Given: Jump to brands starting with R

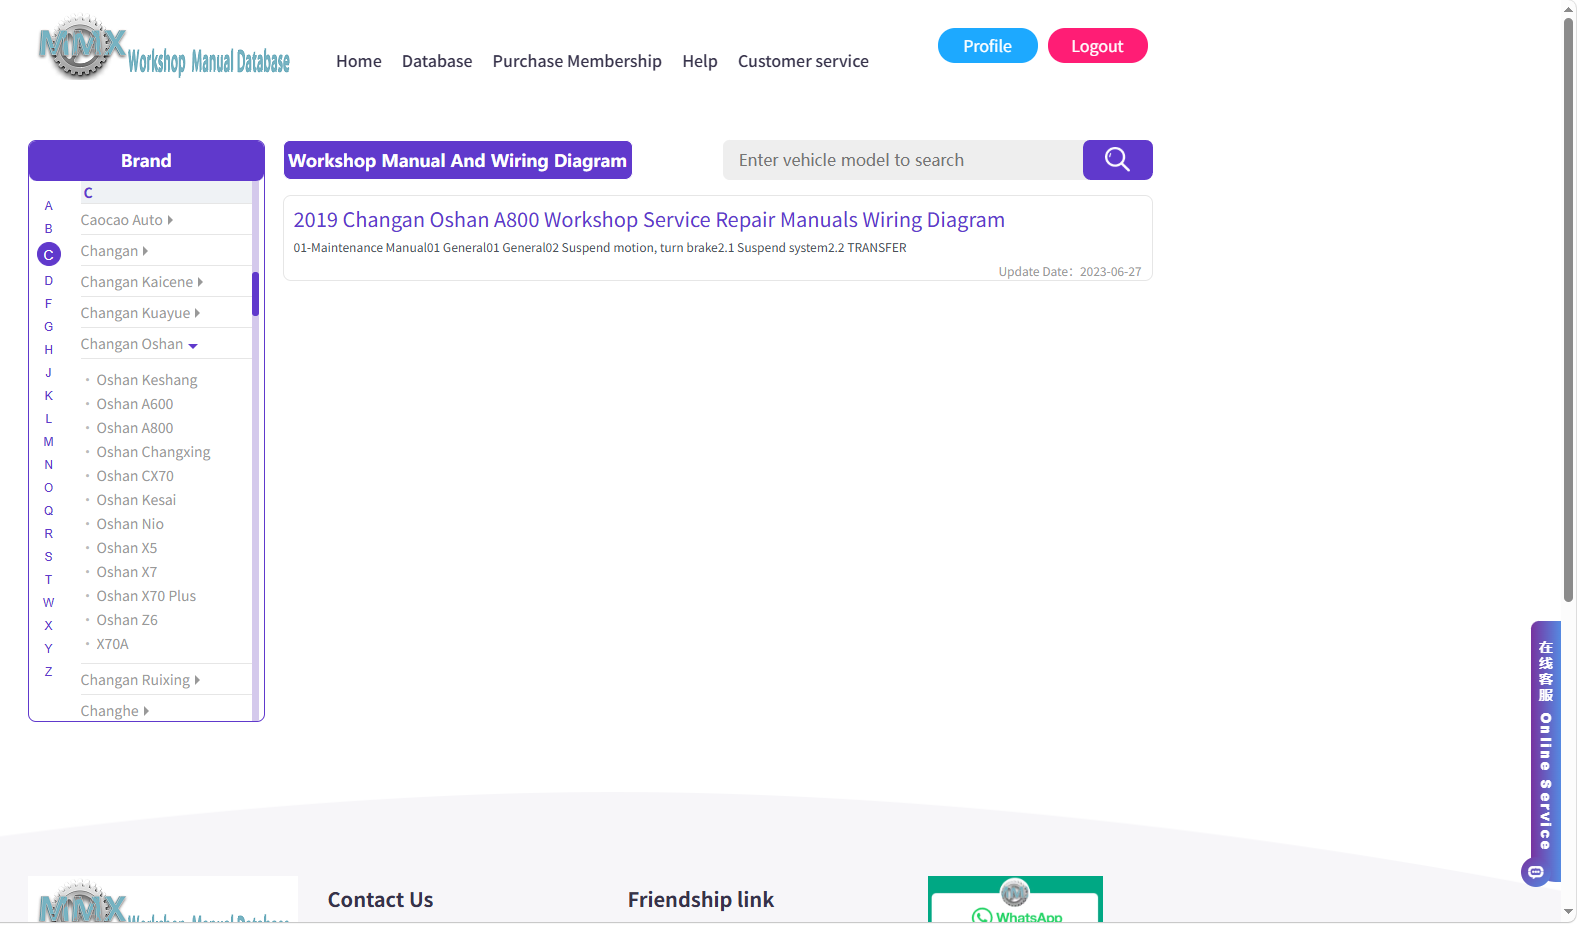Looking at the screenshot, I should click(x=48, y=534).
